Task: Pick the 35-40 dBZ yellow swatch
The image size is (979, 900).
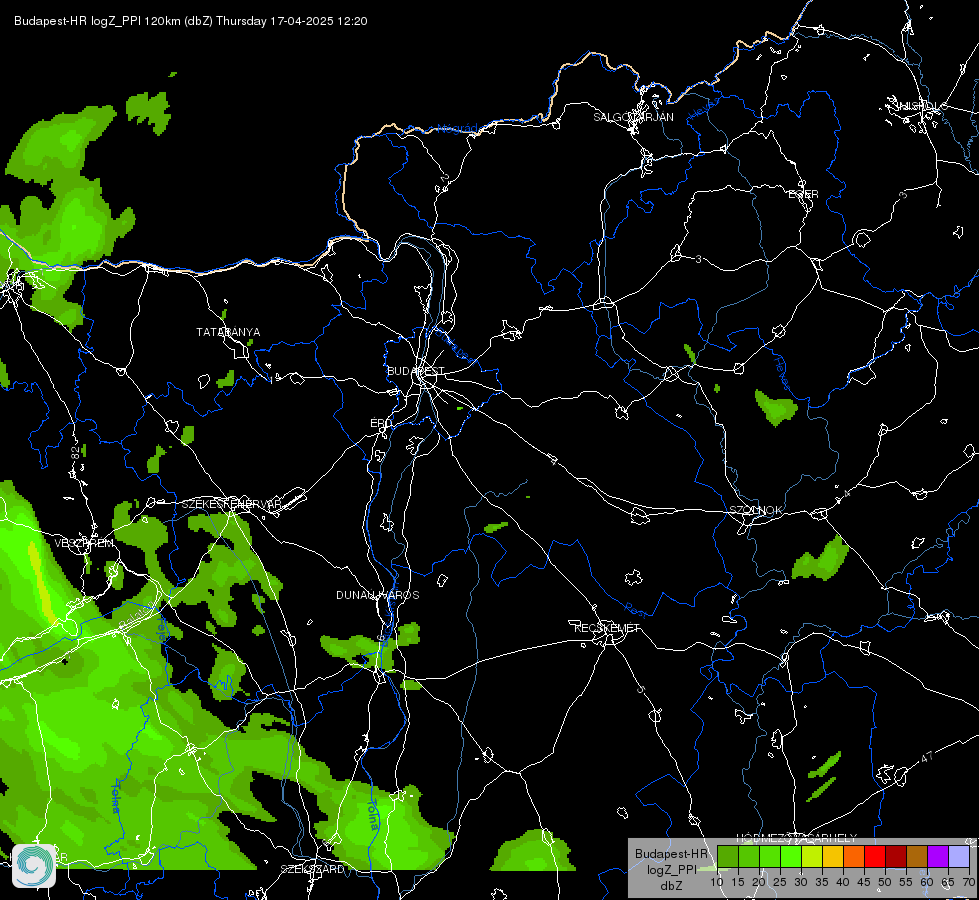Action: click(x=833, y=857)
